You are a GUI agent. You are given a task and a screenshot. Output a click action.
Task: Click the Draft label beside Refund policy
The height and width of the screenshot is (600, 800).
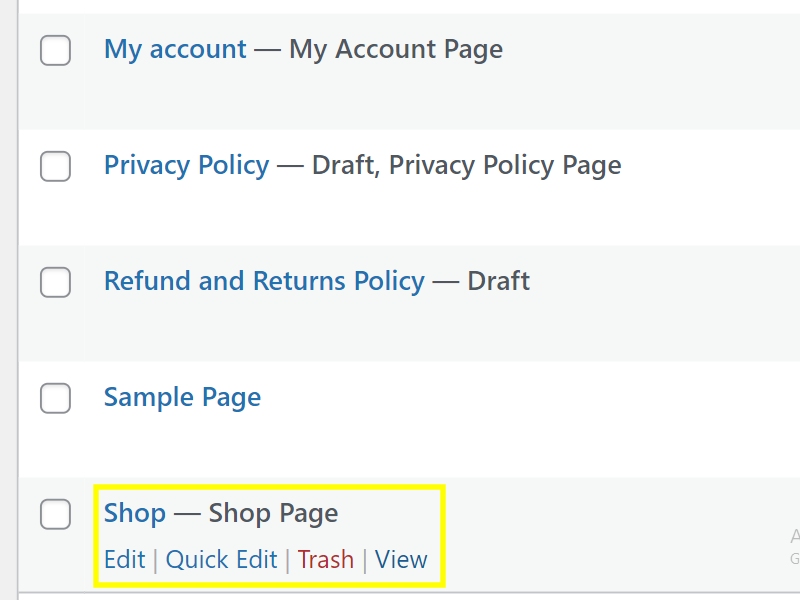(498, 281)
